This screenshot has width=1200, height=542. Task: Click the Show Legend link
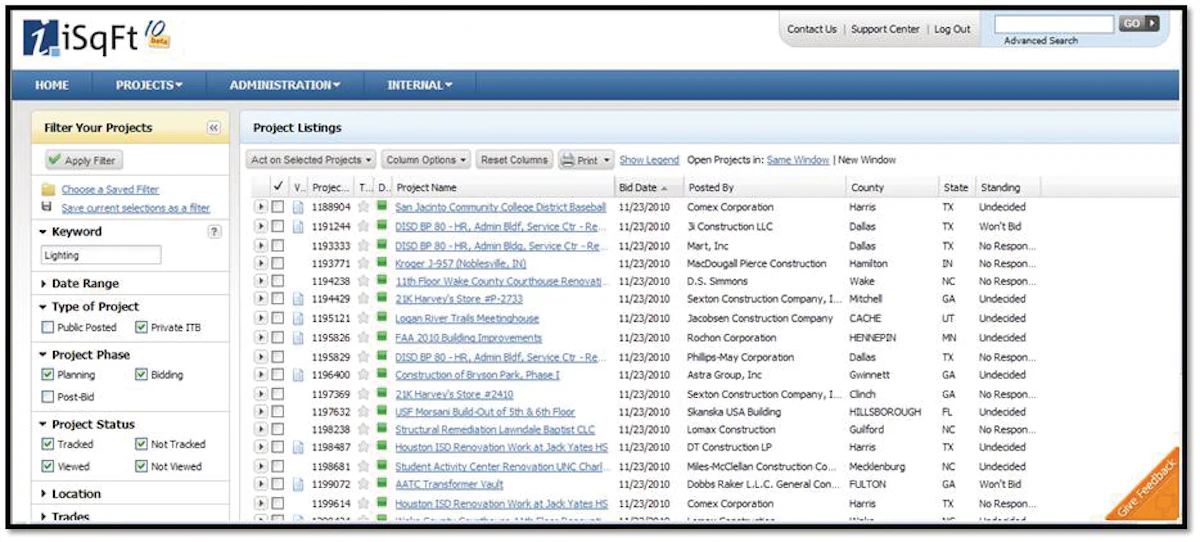(x=649, y=160)
